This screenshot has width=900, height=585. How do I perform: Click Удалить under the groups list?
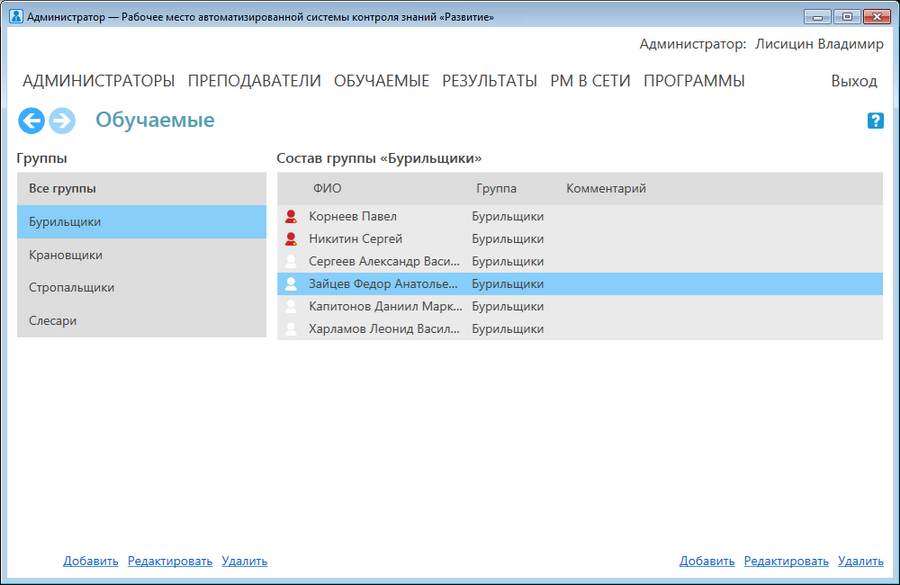tap(245, 561)
